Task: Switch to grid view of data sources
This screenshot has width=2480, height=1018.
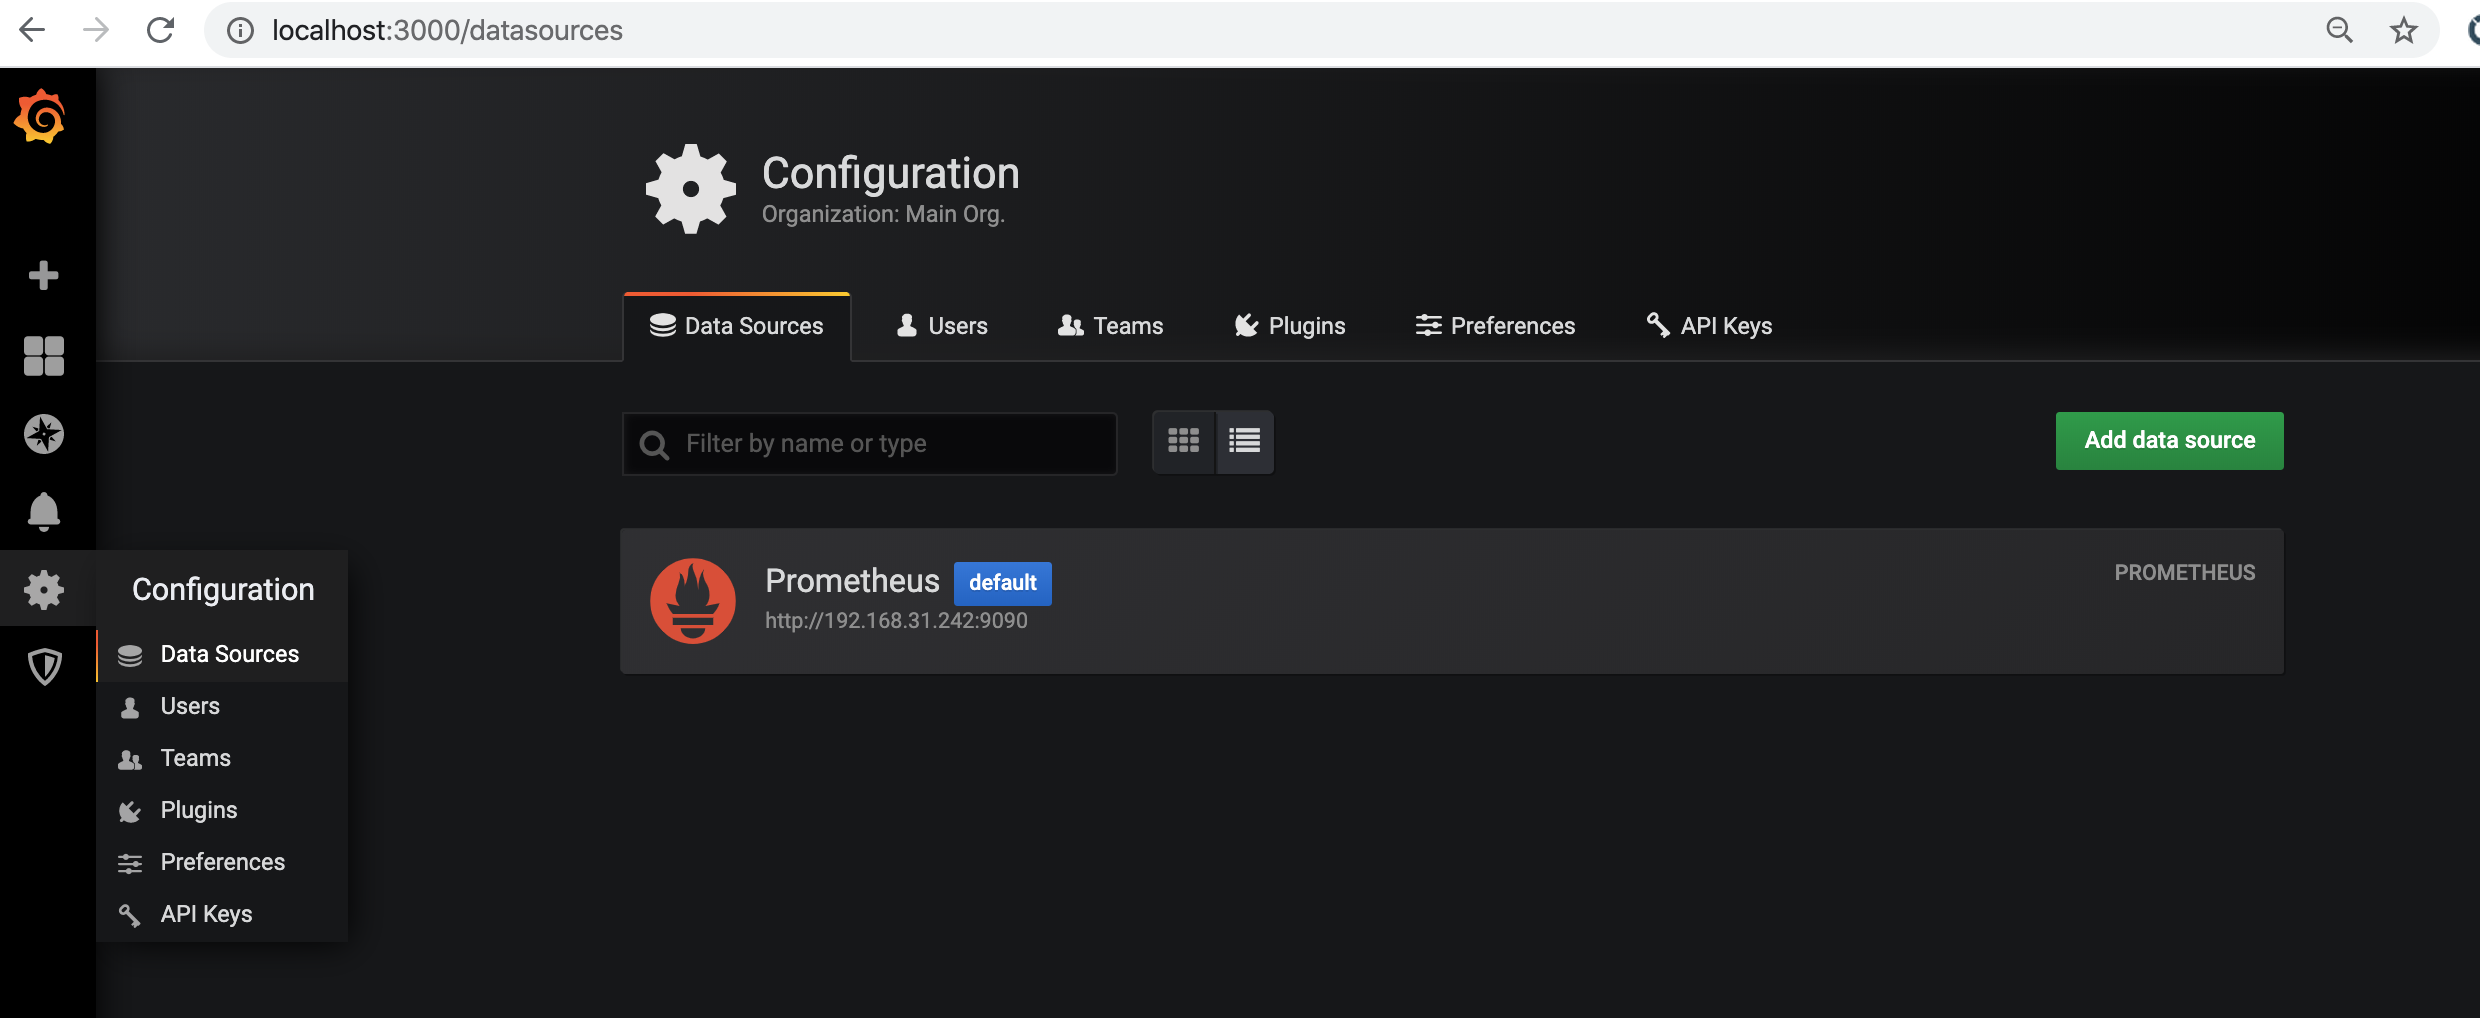Action: (1184, 441)
